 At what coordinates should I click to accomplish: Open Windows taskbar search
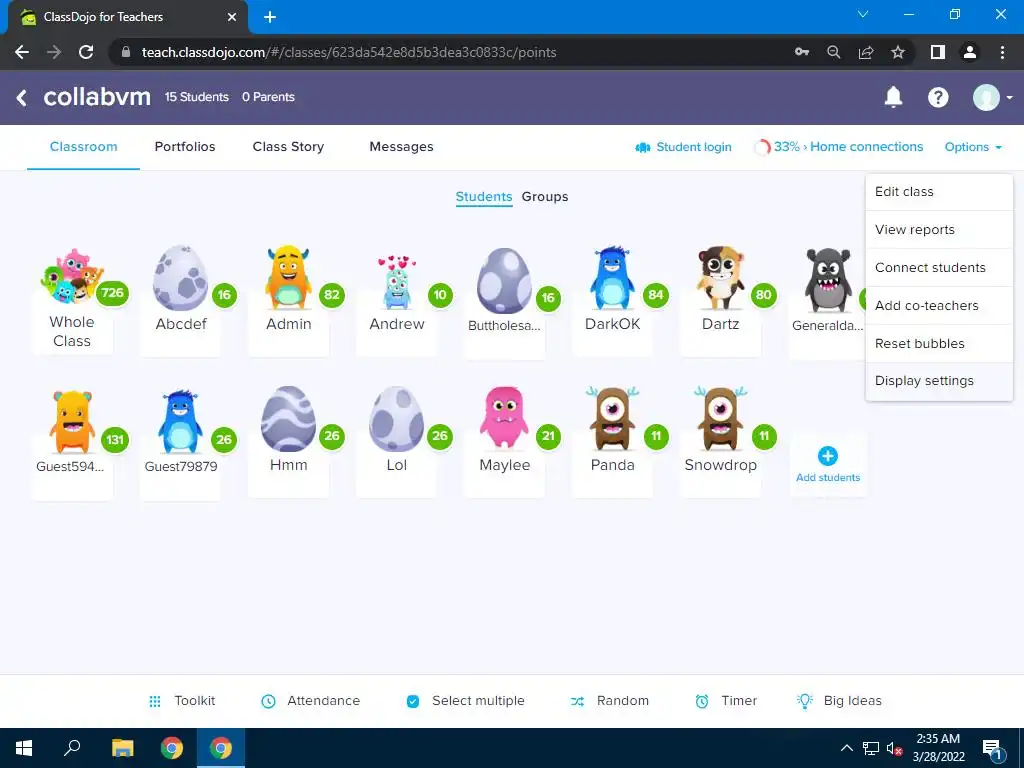[x=72, y=748]
